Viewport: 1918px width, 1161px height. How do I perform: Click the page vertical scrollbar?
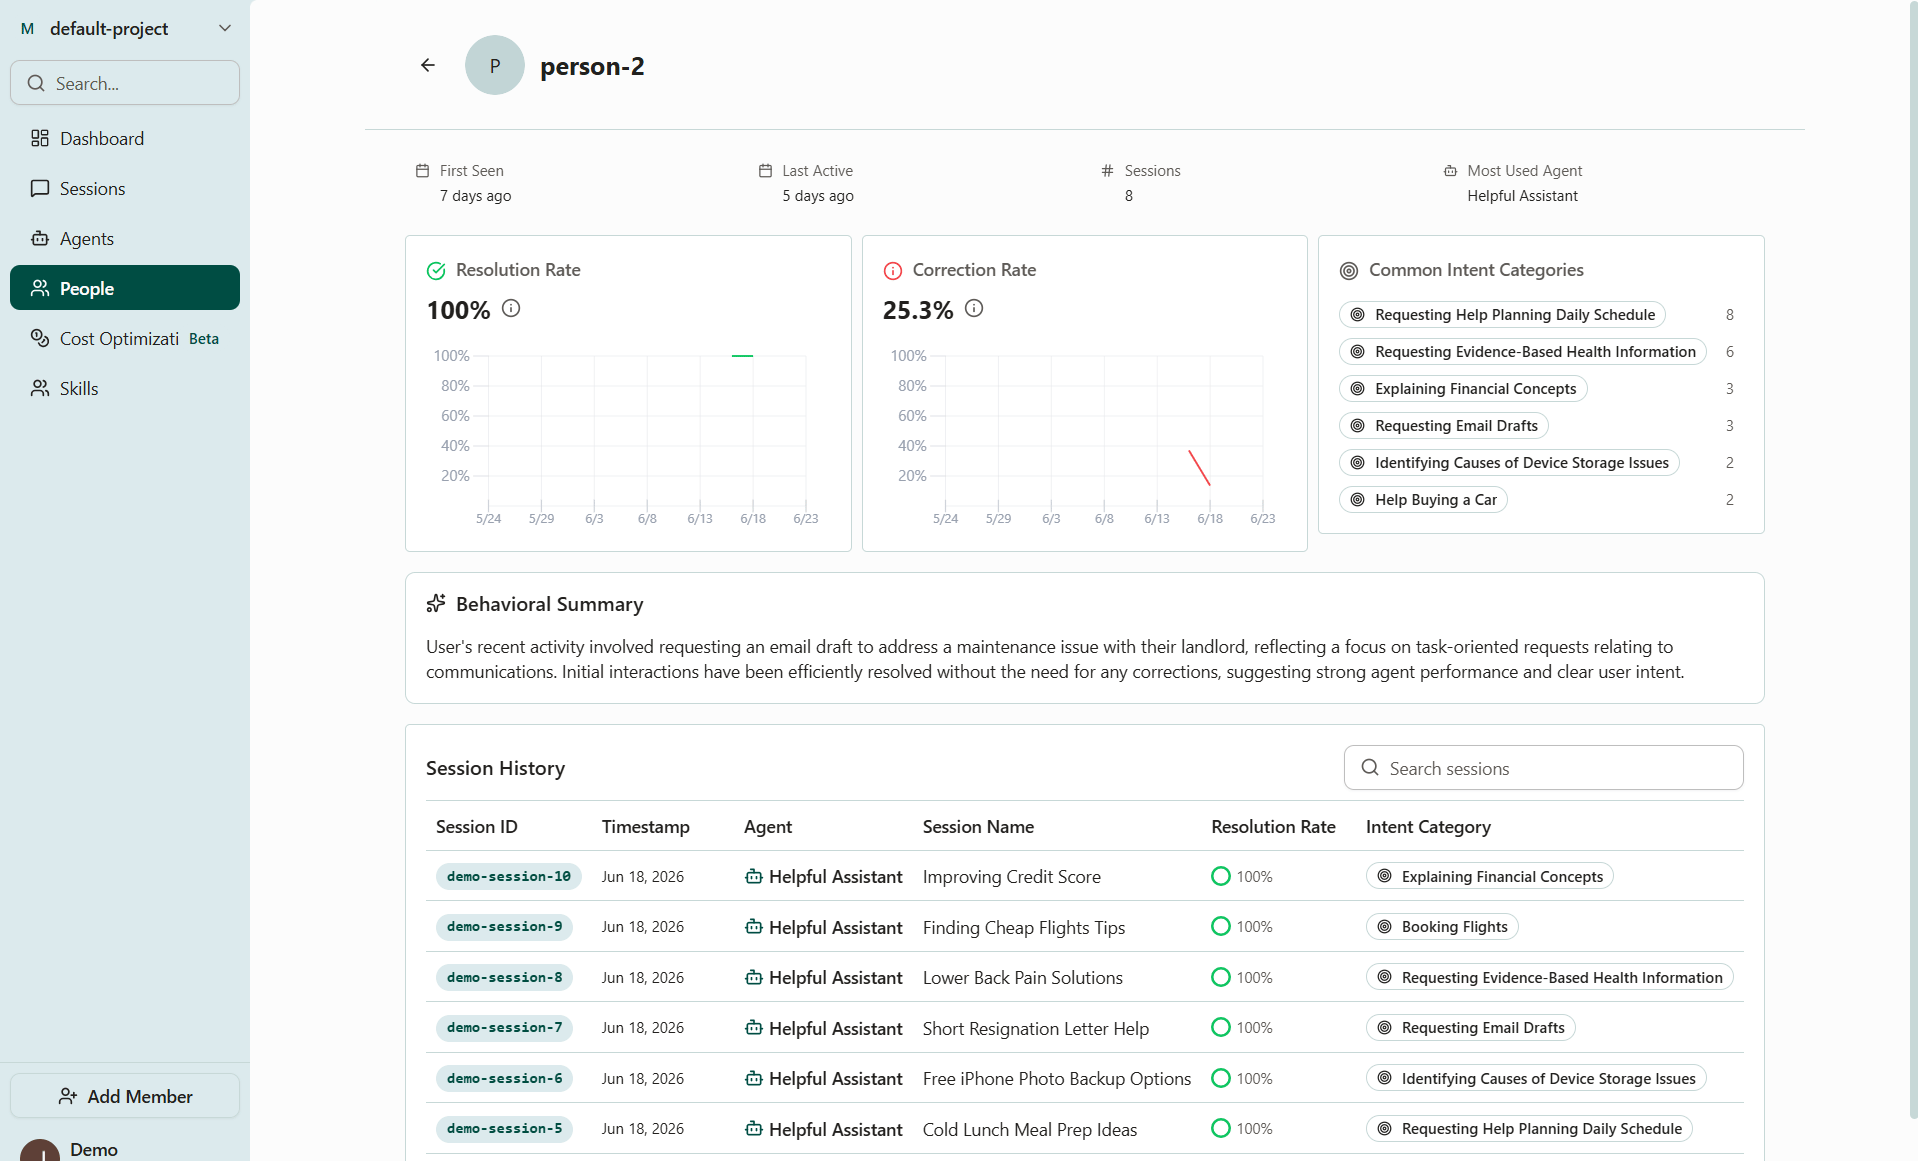(x=1913, y=560)
